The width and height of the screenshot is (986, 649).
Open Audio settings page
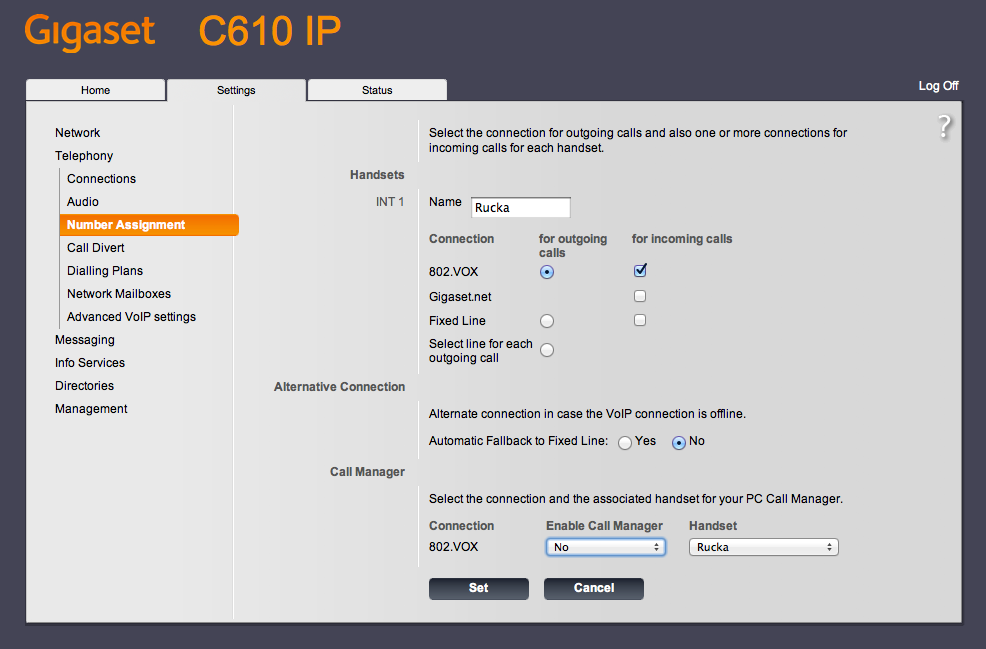83,202
